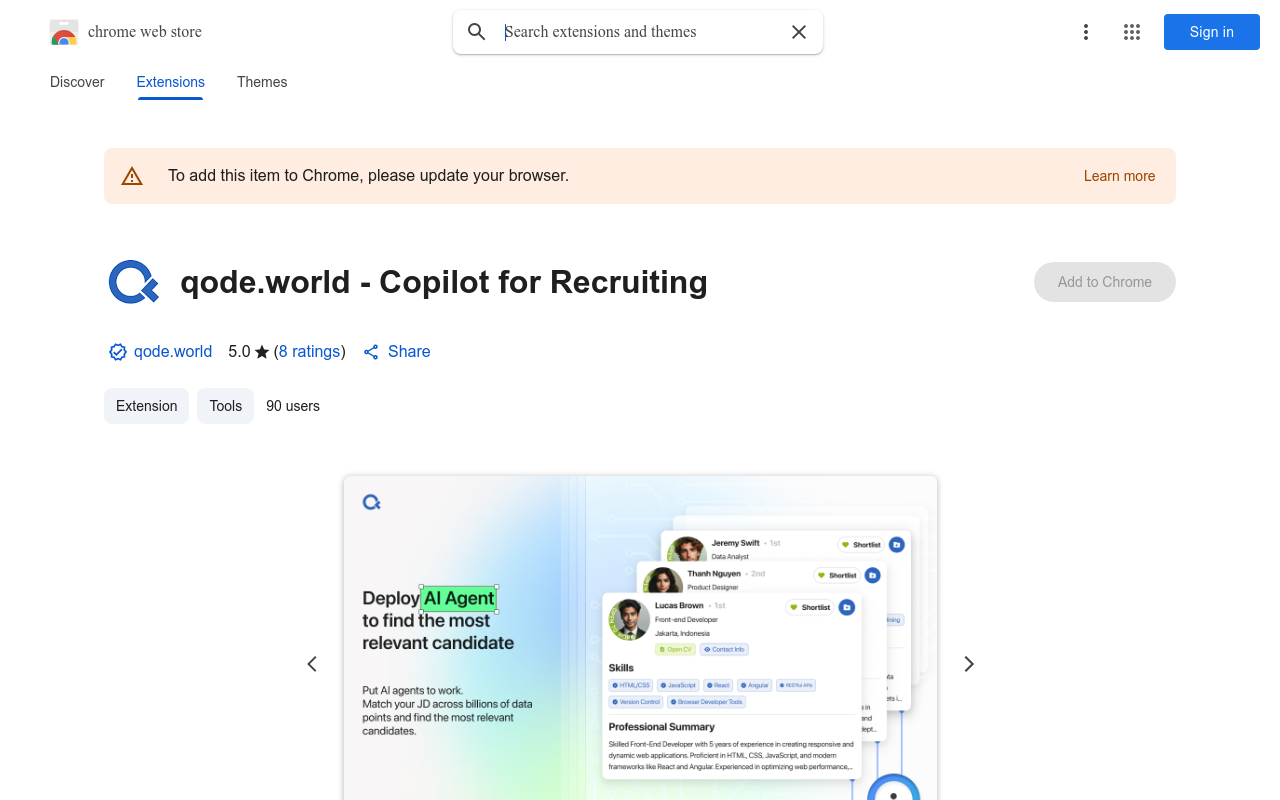Click the verified publisher badge icon
The image size is (1280, 800).
point(118,352)
